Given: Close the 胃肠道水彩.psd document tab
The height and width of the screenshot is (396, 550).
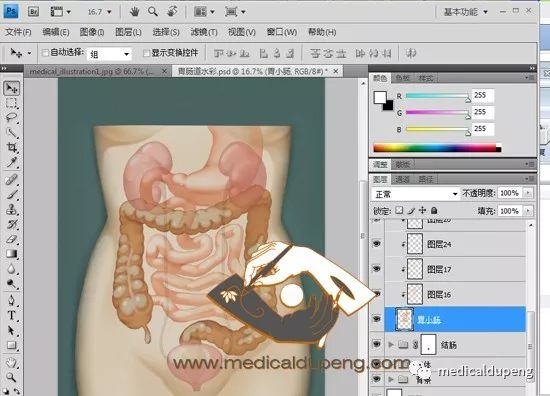Looking at the screenshot, I should click(x=336, y=71).
